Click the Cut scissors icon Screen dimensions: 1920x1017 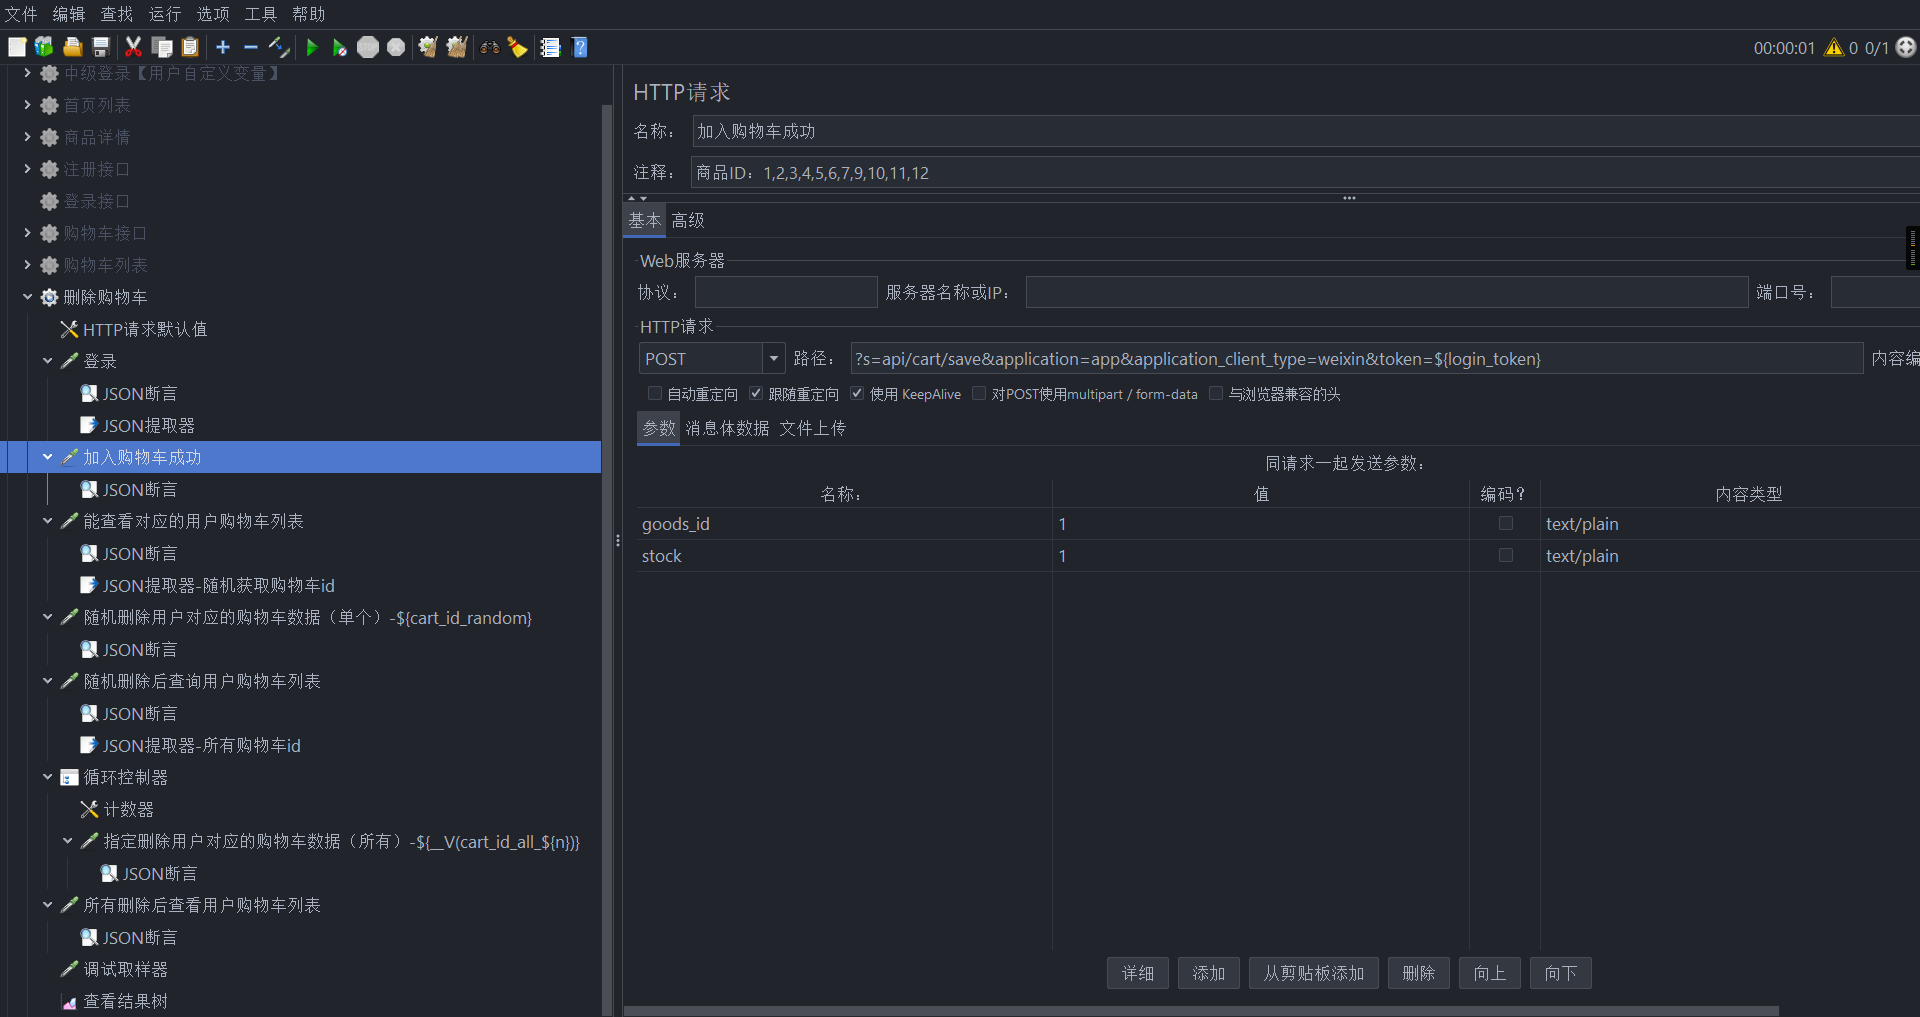coord(133,47)
